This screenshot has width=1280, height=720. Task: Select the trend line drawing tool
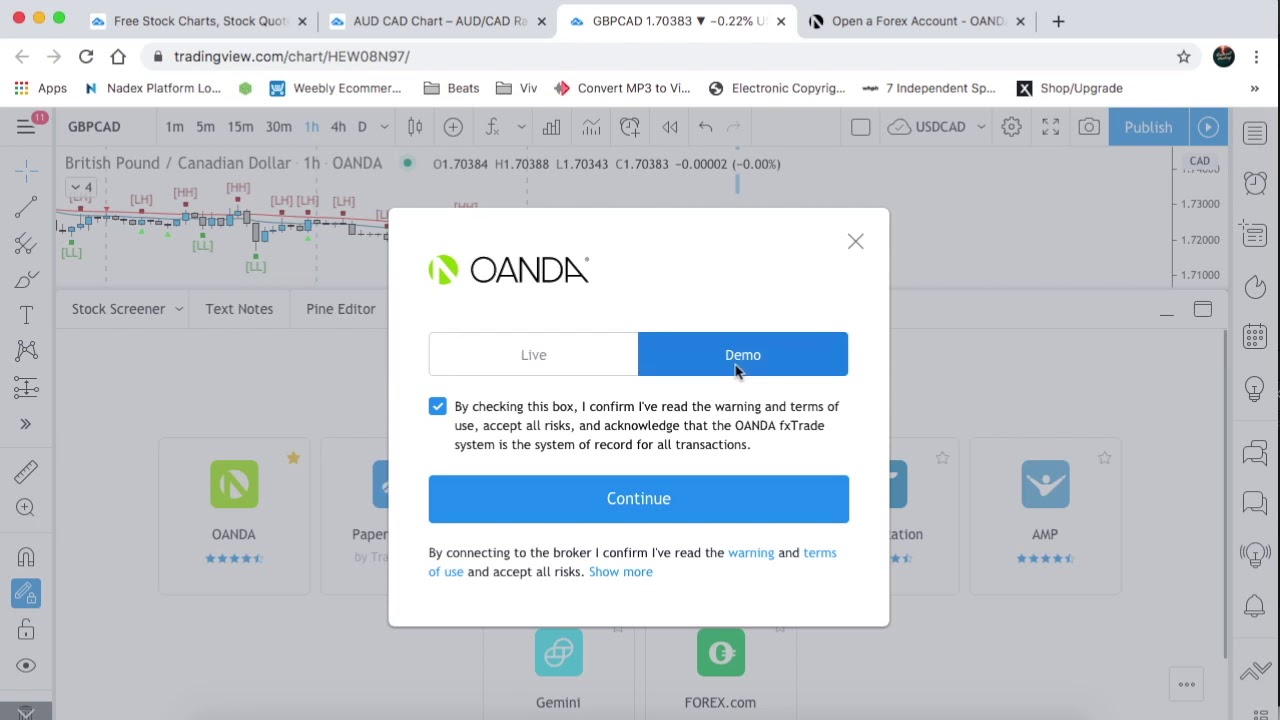26,207
